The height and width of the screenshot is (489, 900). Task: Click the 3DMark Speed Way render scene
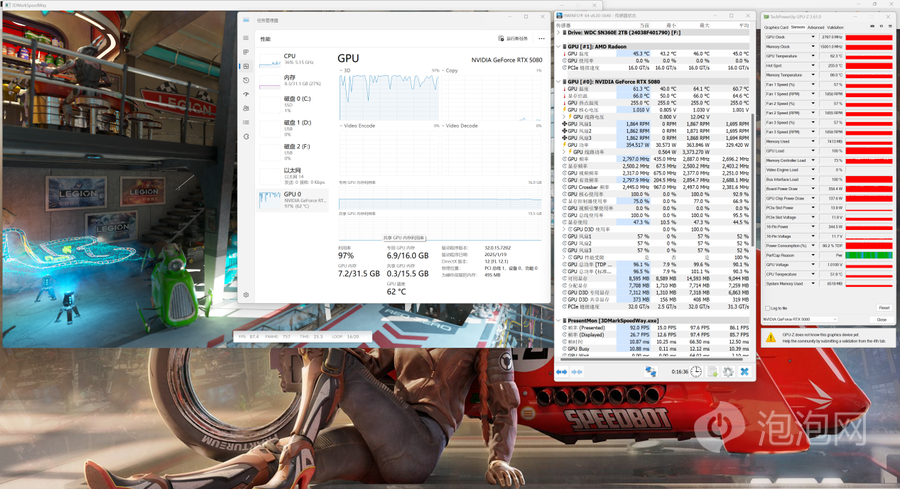121,178
